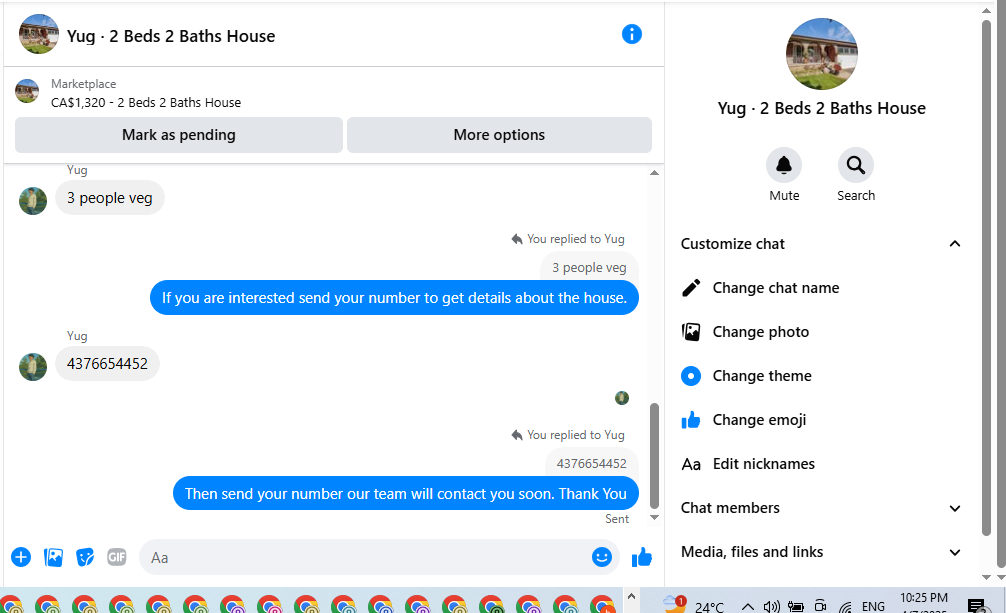
Task: Click the chat header title Yug · 2 Beds 2 Baths House
Action: [171, 36]
